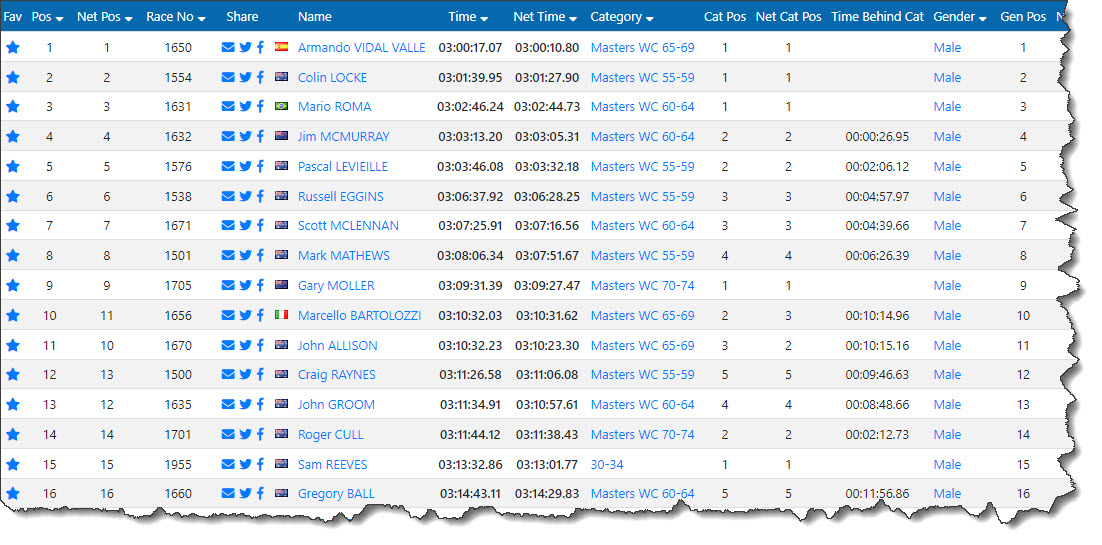Click Masters WC 65-69 in first row
The height and width of the screenshot is (545, 1102).
click(642, 48)
